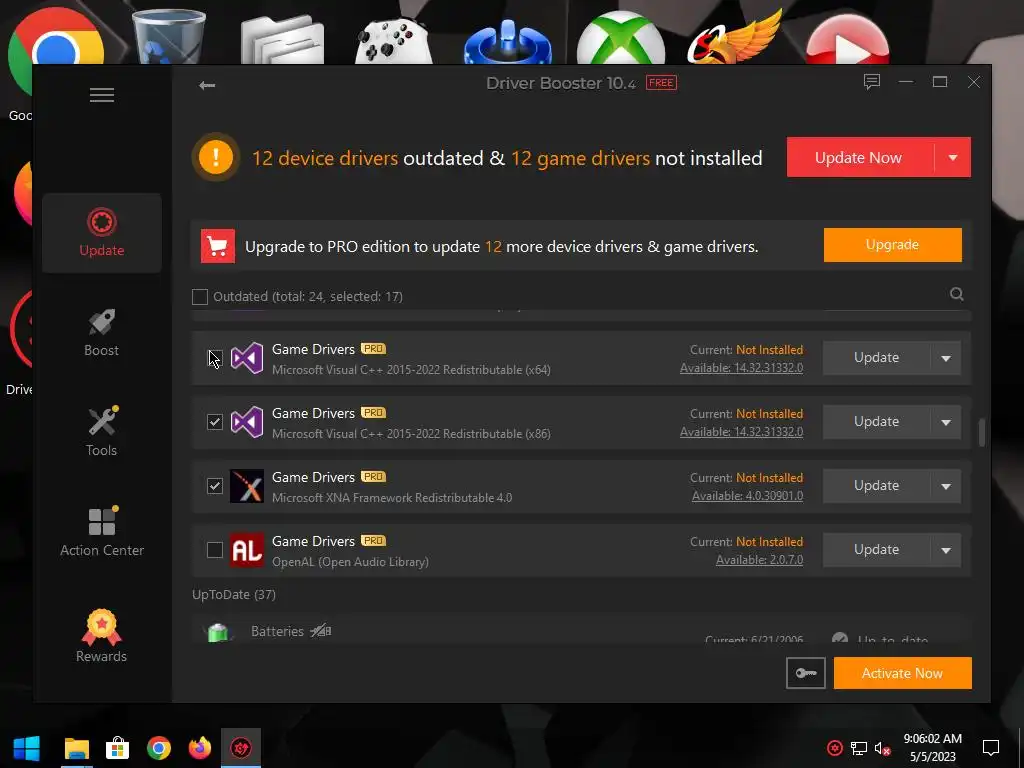Click PRO badge on OpenAL row
The height and width of the screenshot is (768, 1024).
374,541
